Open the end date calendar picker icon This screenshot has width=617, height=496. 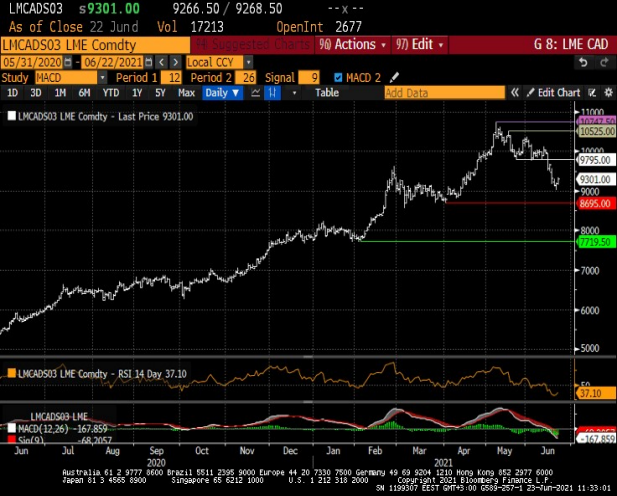pyautogui.click(x=148, y=62)
